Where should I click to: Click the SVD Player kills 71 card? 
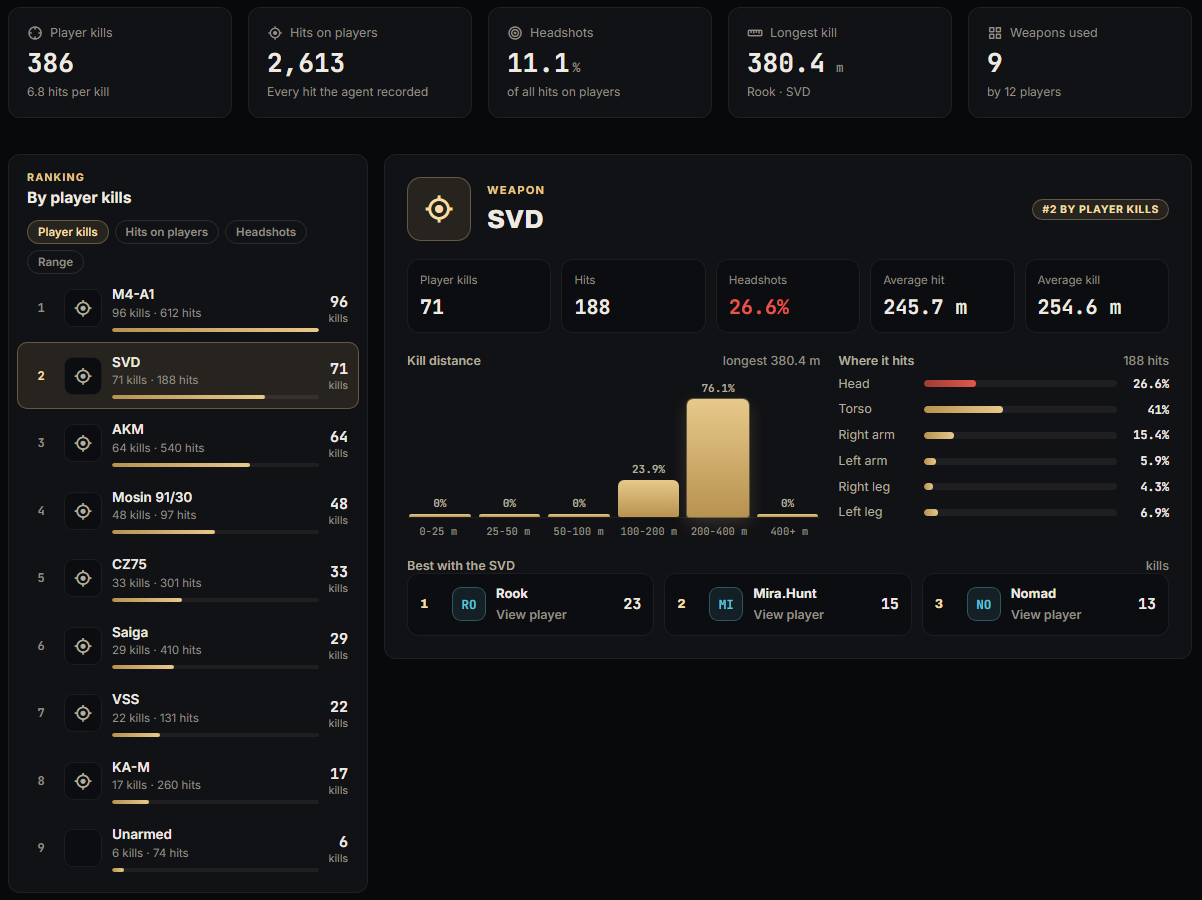pos(479,296)
